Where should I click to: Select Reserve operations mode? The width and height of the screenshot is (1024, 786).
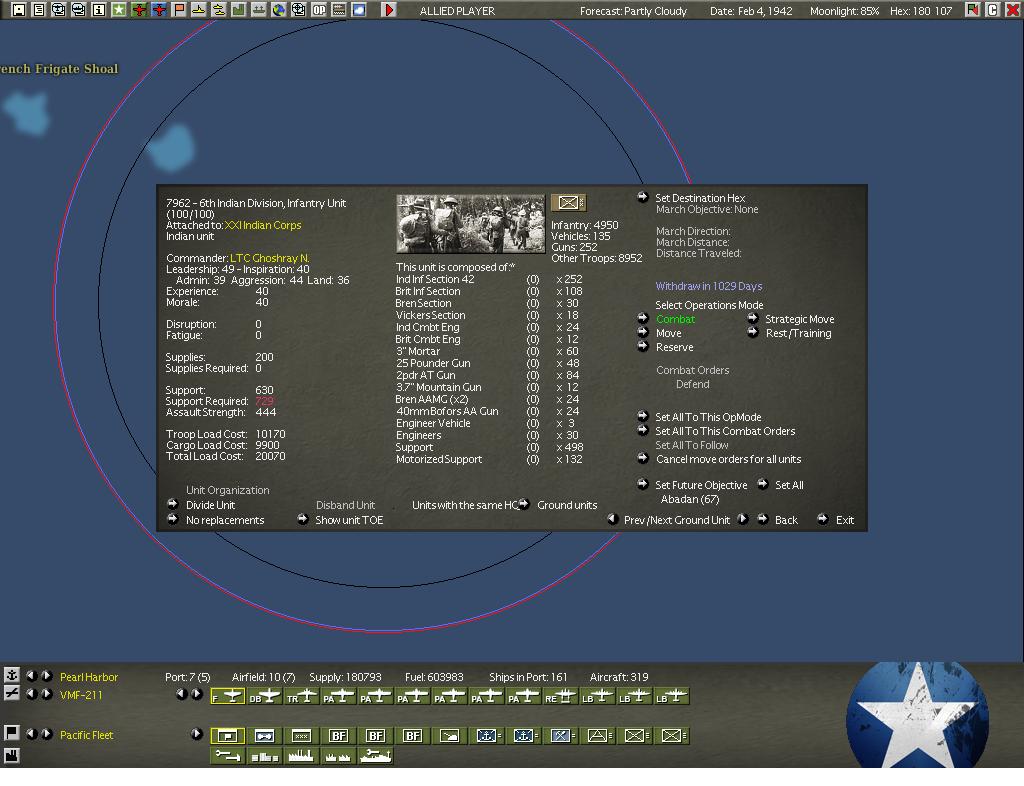tap(675, 347)
